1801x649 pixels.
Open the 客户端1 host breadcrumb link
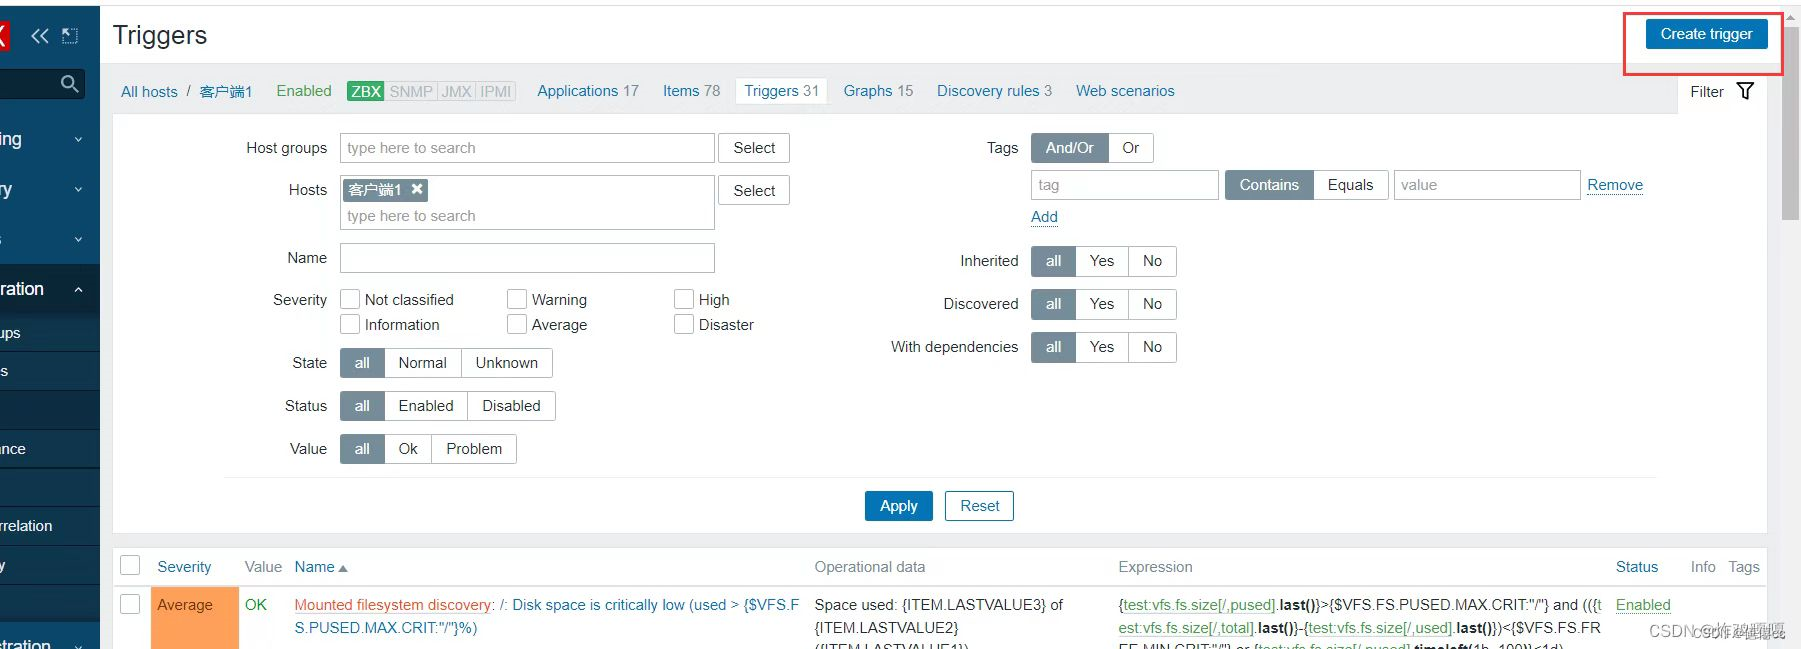[226, 92]
